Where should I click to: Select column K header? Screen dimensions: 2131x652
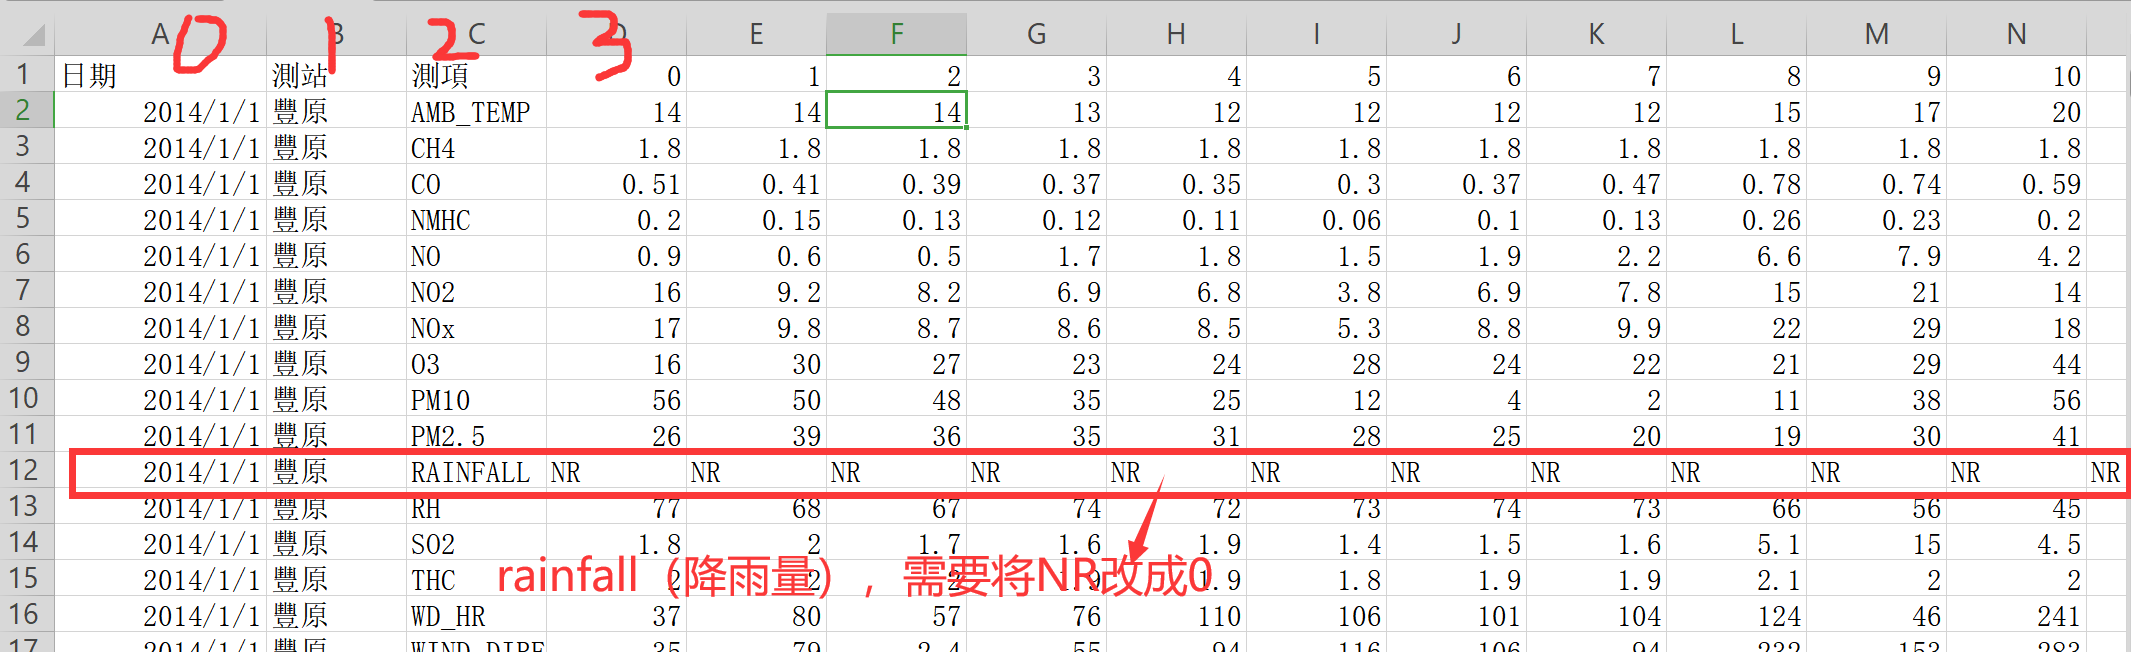click(1596, 34)
